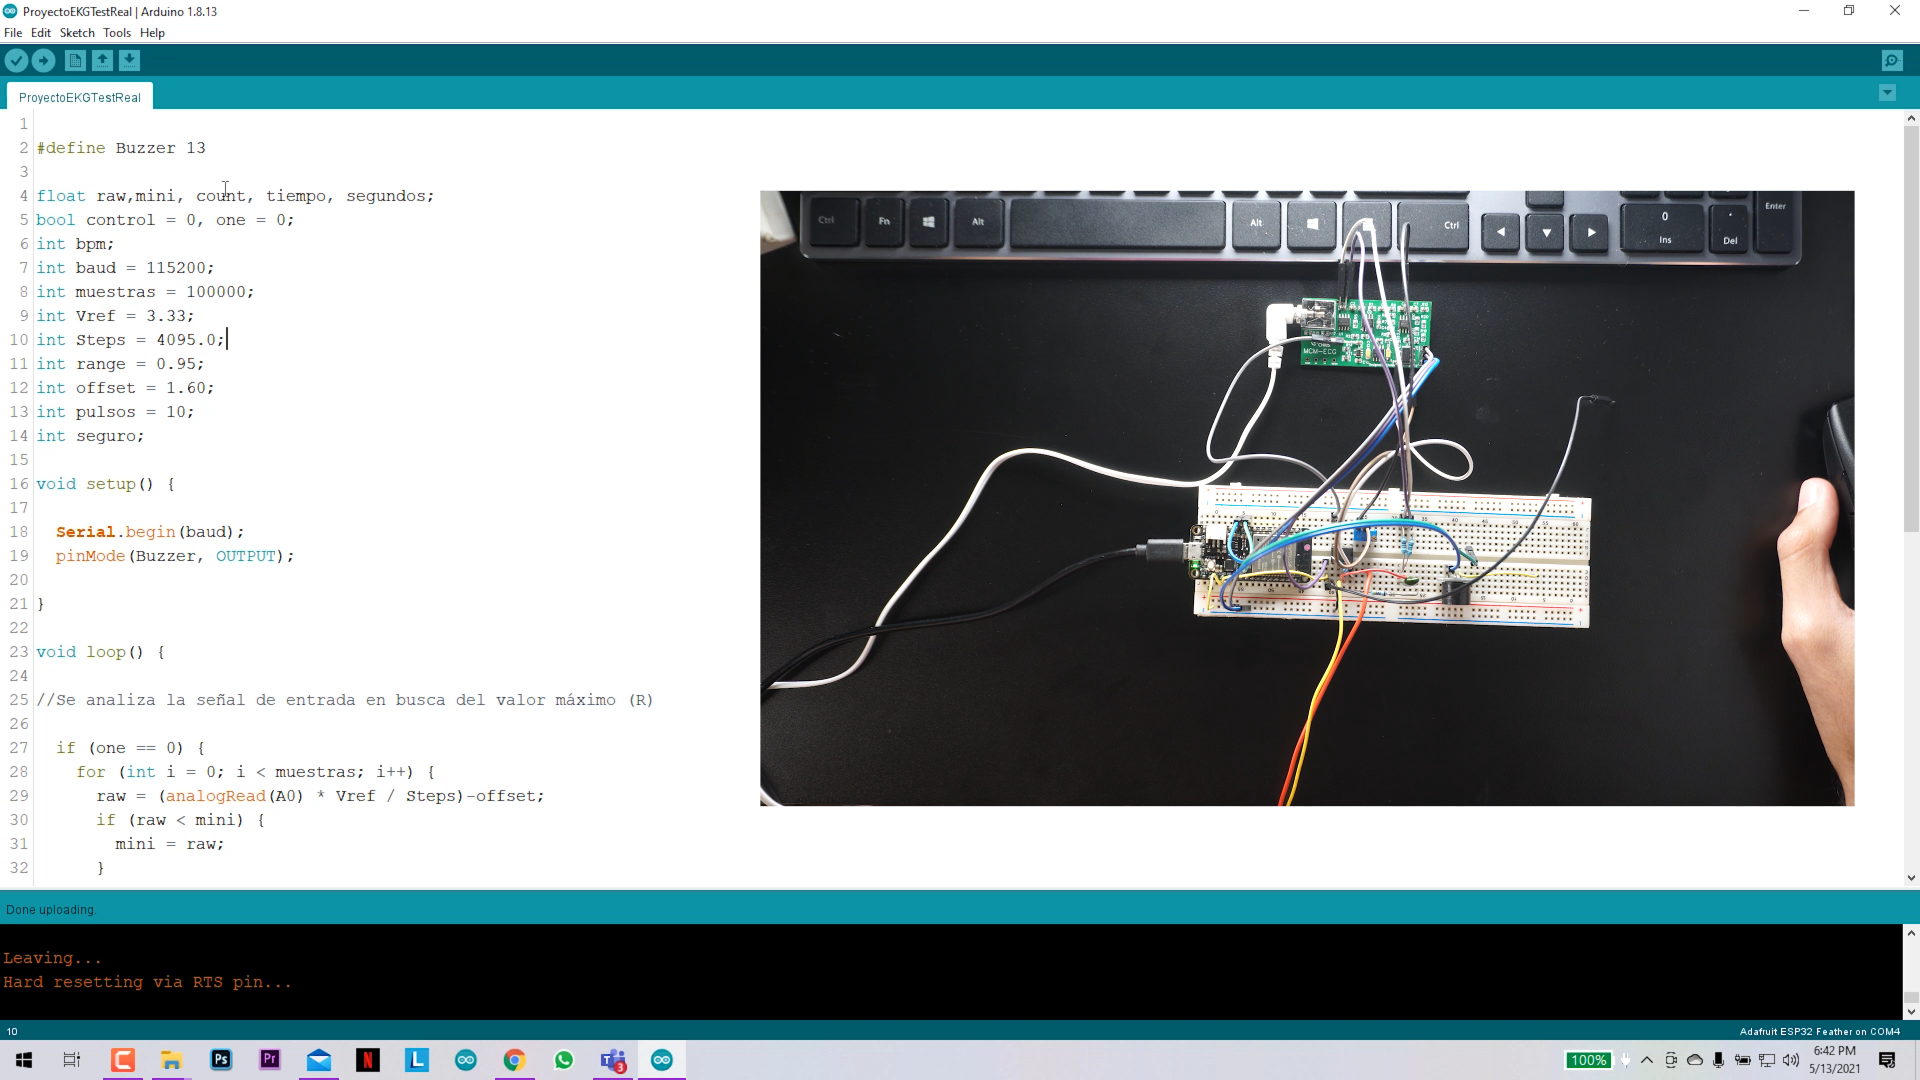Screen dimensions: 1920x1080
Task: Show hidden icons in the system tray
Action: [x=1647, y=1060]
